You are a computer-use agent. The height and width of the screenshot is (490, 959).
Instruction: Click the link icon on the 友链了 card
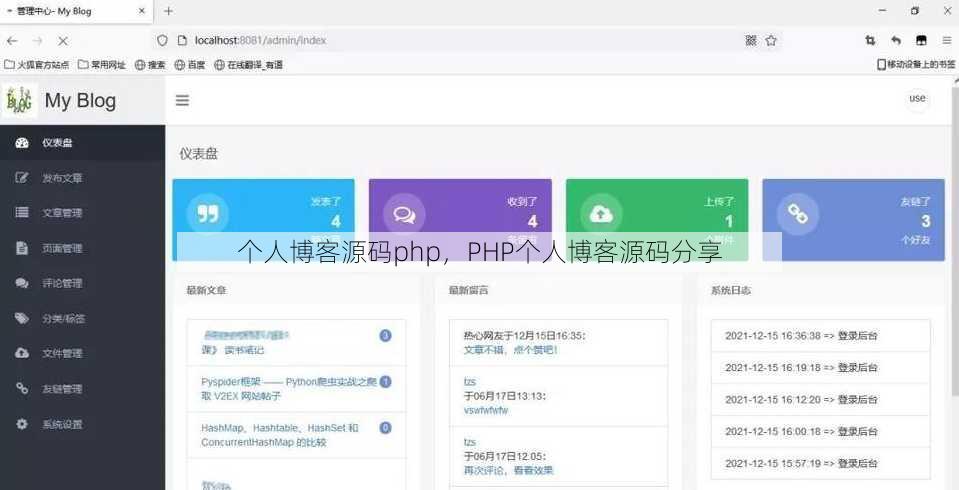(x=798, y=213)
